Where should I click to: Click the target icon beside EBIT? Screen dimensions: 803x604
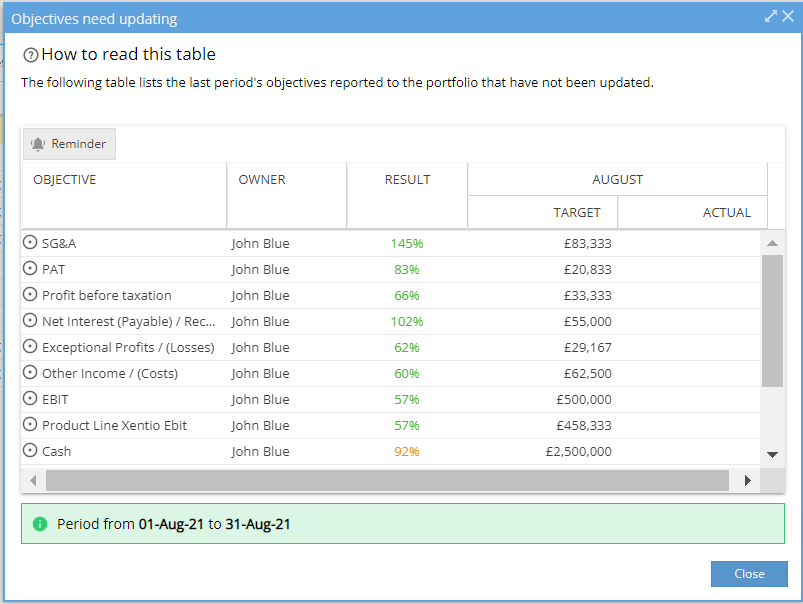[x=30, y=399]
